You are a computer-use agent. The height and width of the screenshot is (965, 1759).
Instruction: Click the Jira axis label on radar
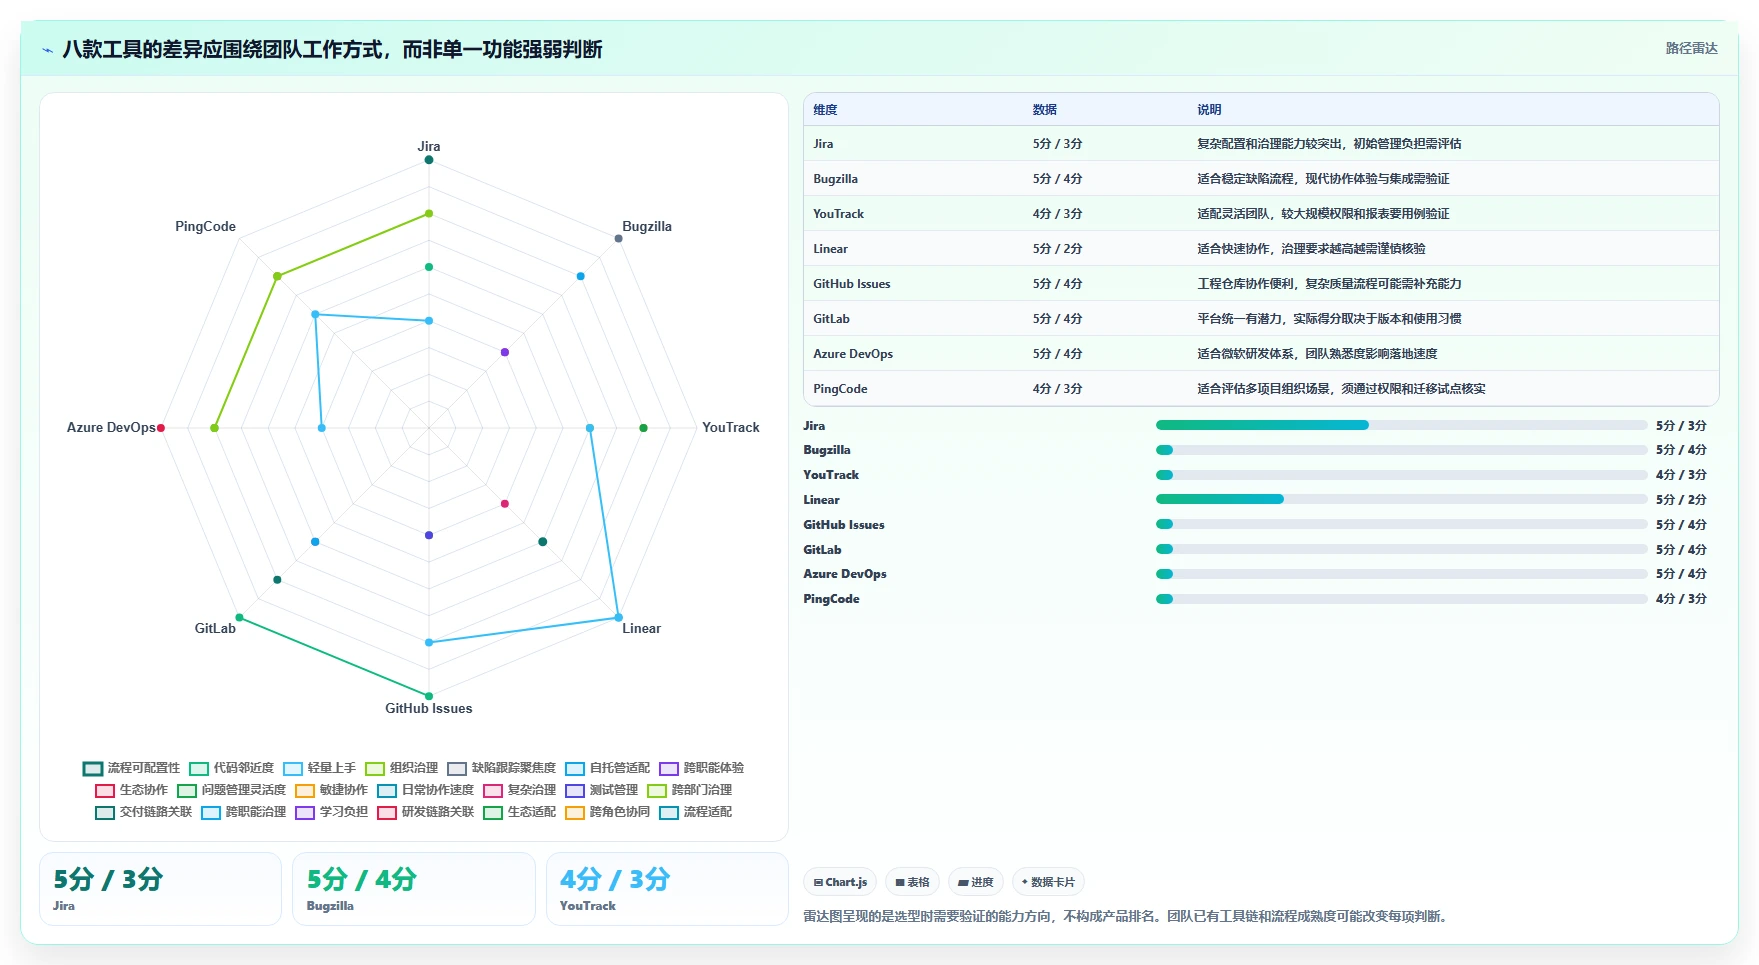pyautogui.click(x=429, y=146)
